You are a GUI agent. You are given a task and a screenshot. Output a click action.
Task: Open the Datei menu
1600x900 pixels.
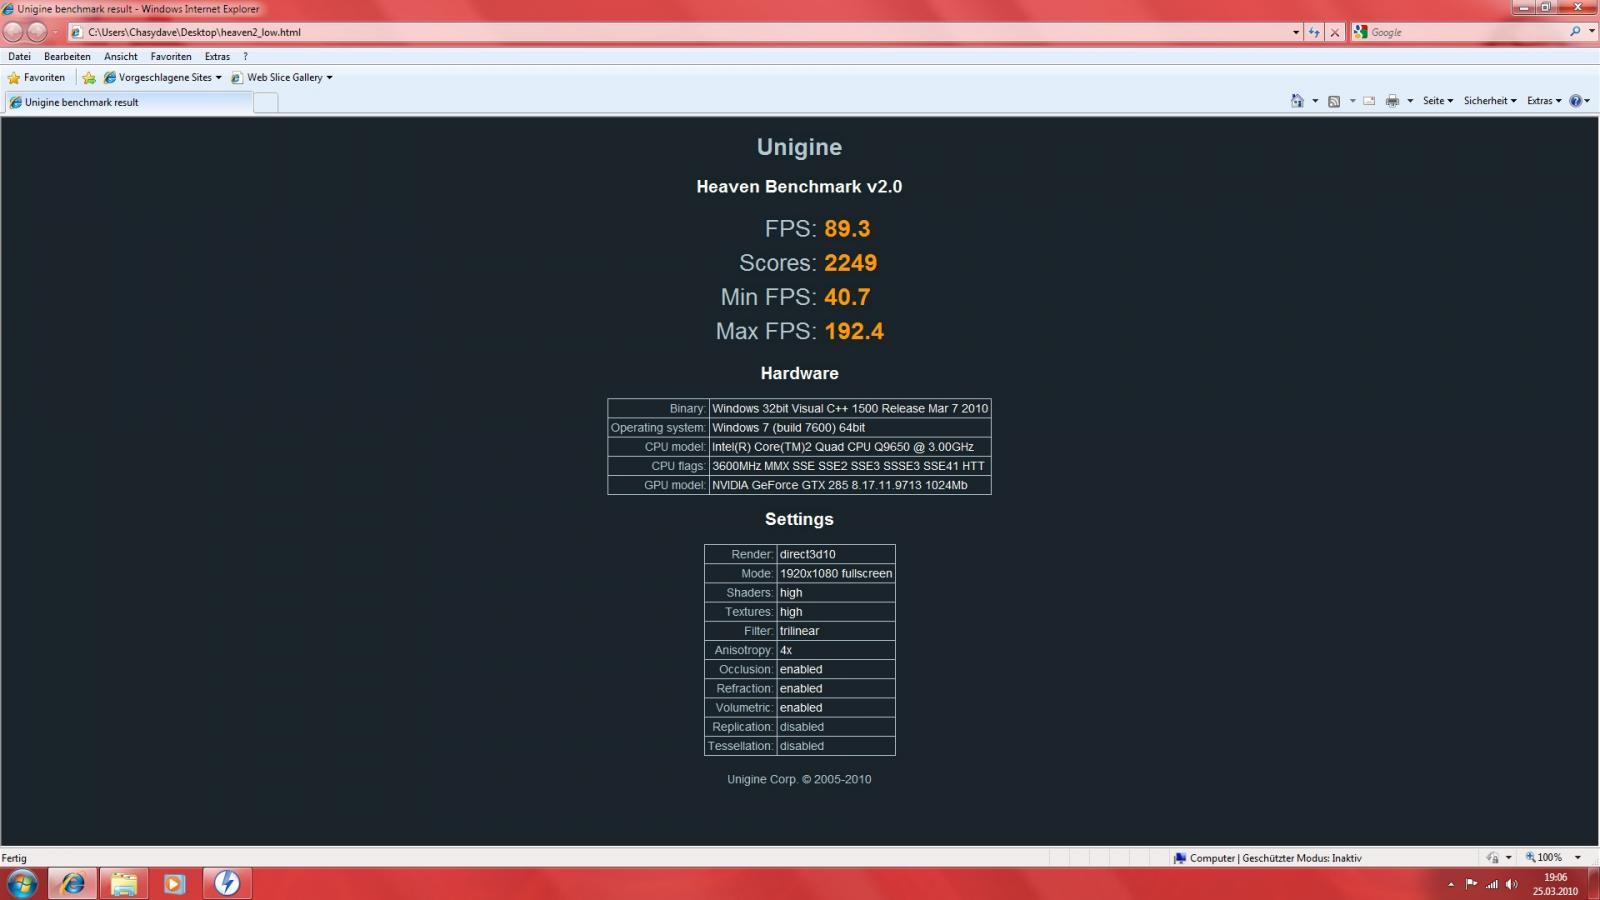(19, 57)
